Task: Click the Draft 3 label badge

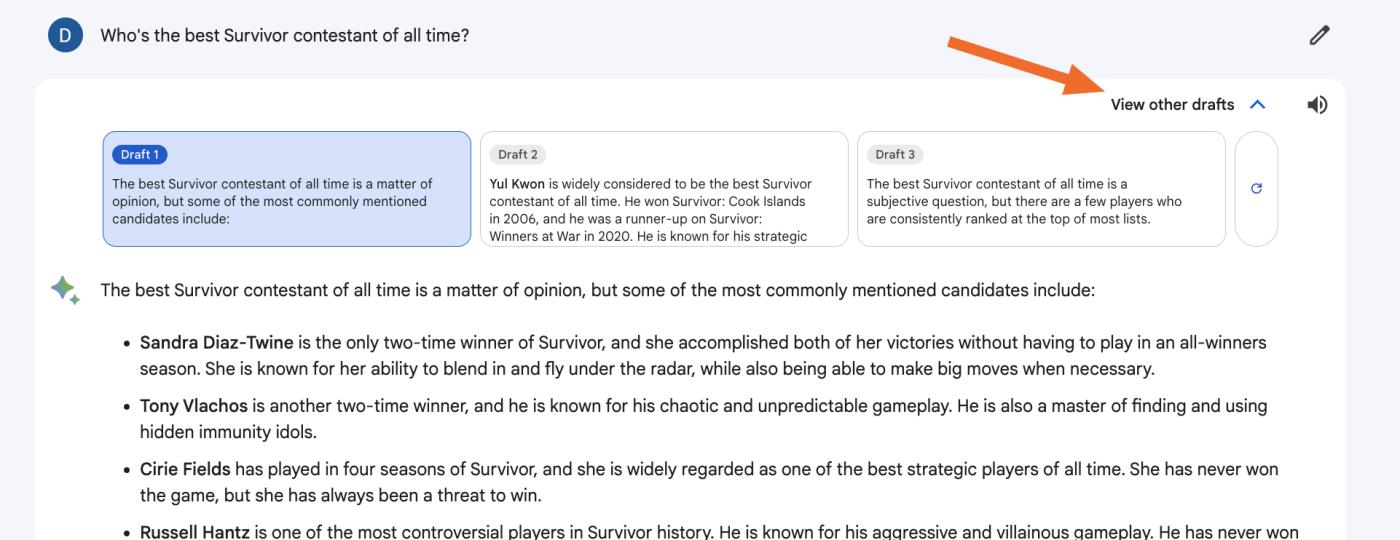Action: pyautogui.click(x=895, y=154)
